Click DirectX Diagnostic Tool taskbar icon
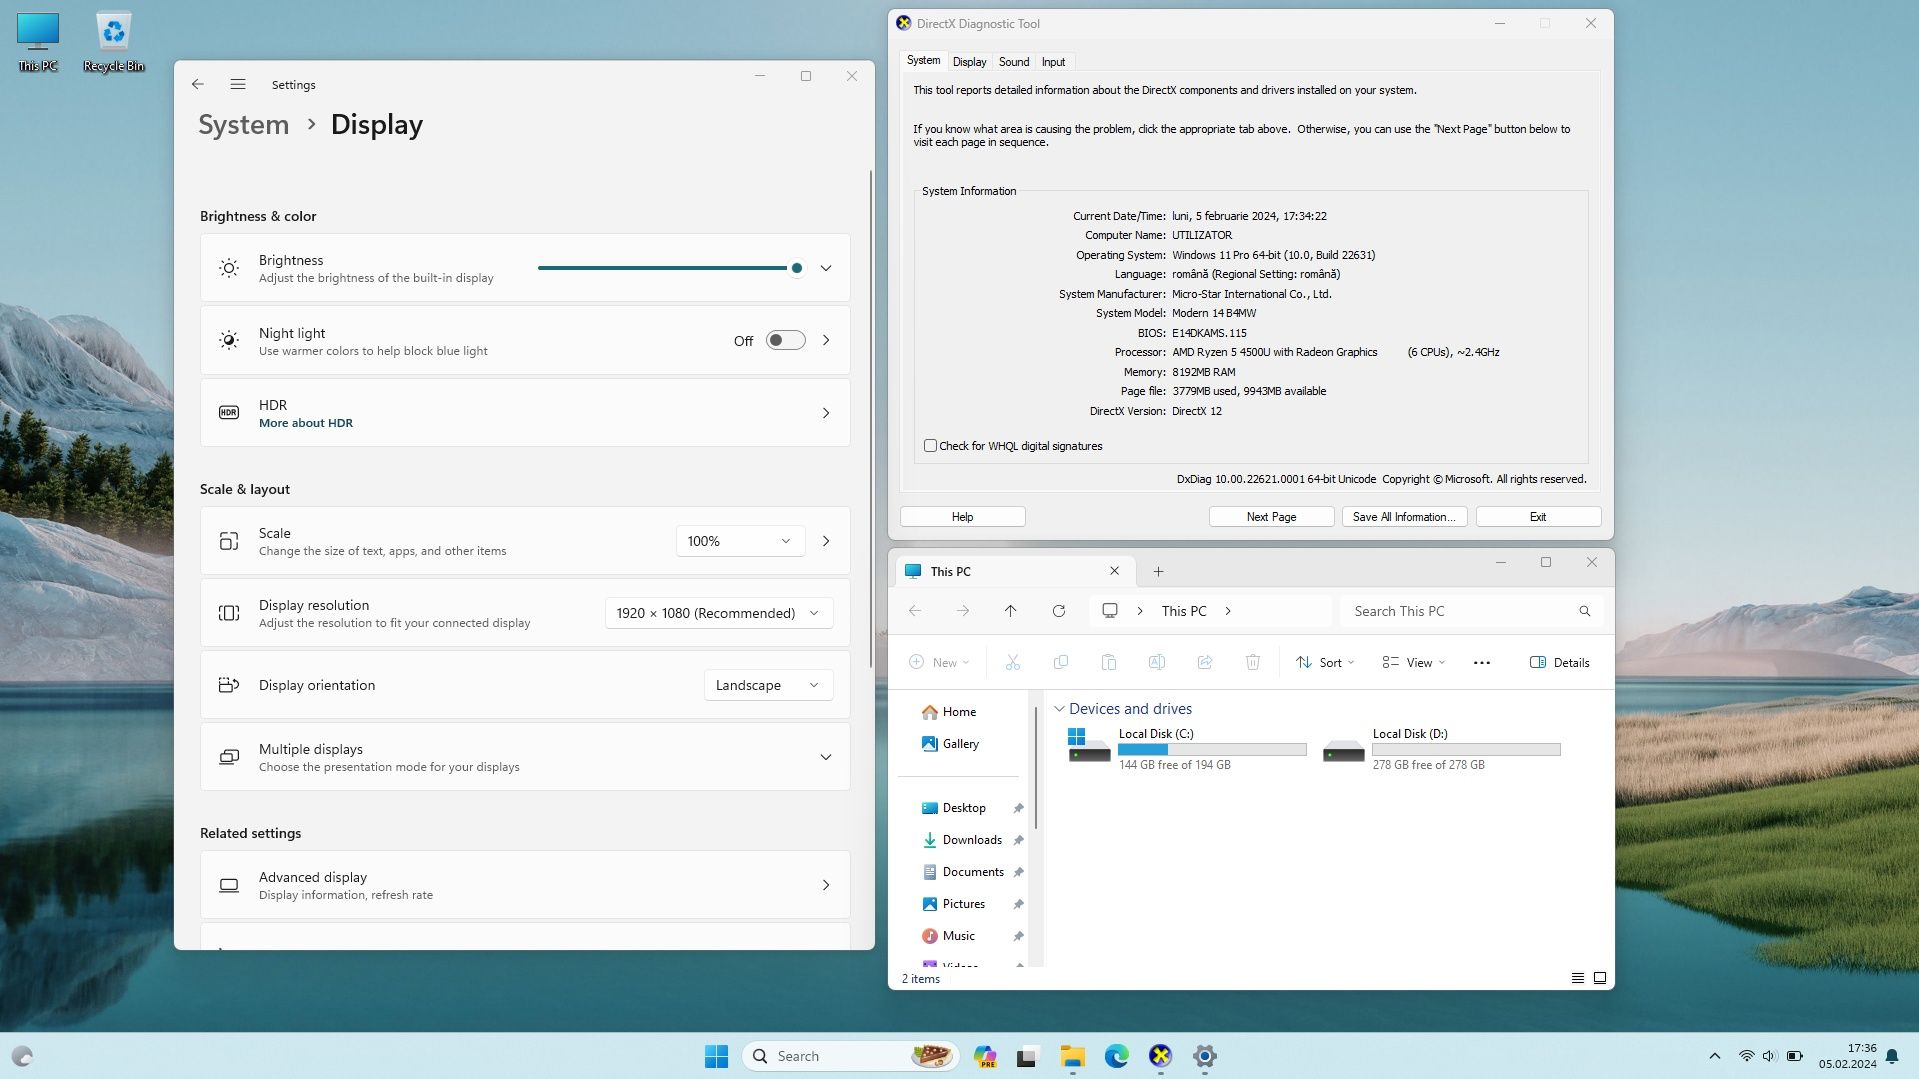Screen dimensions: 1919x1079 (1160, 1056)
